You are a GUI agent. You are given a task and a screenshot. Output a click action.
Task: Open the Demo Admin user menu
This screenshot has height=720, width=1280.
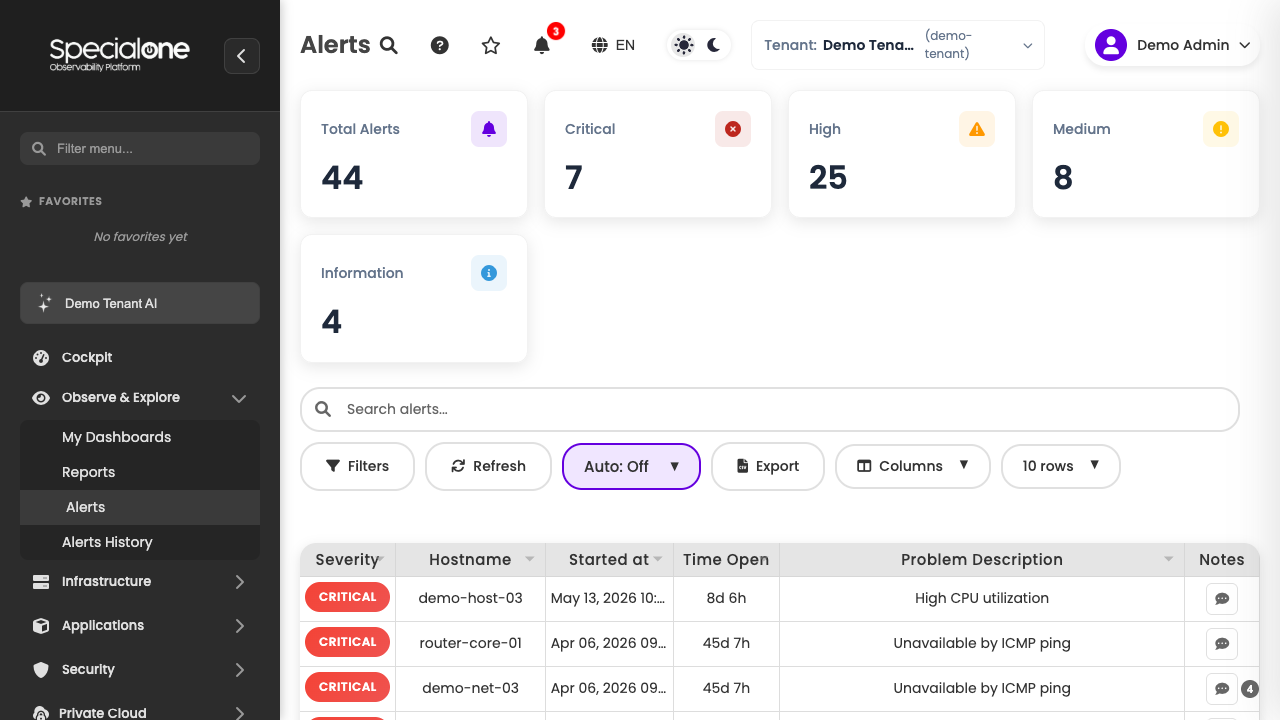pyautogui.click(x=1172, y=45)
